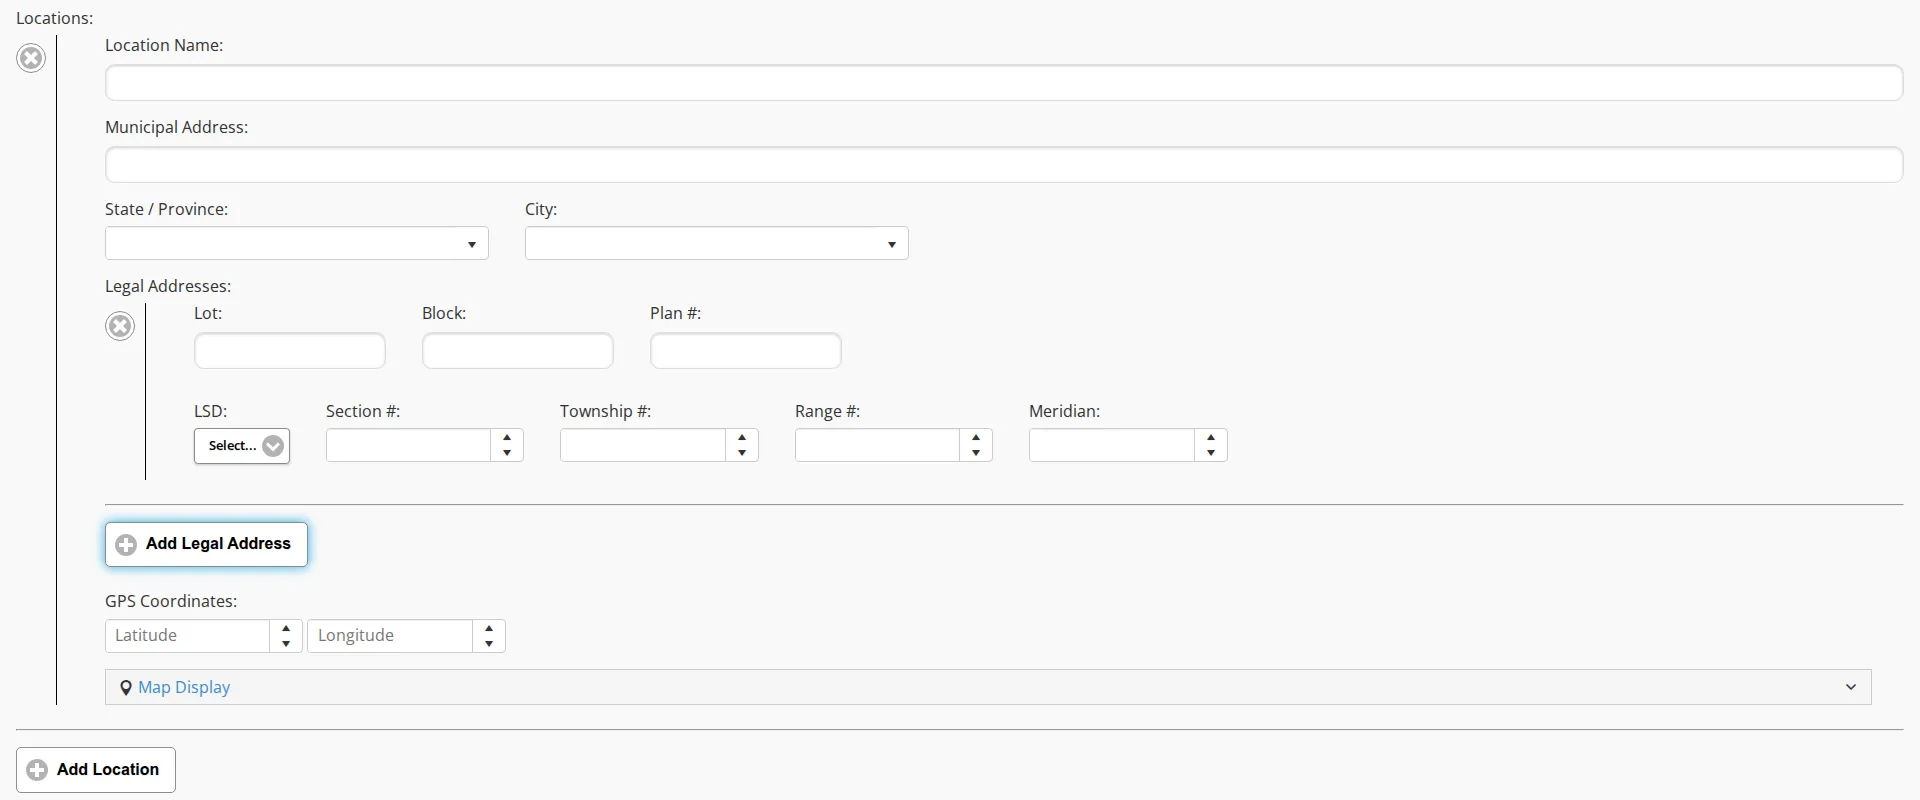The height and width of the screenshot is (800, 1920).
Task: Click the Municipal Address input field
Action: (x=1003, y=165)
